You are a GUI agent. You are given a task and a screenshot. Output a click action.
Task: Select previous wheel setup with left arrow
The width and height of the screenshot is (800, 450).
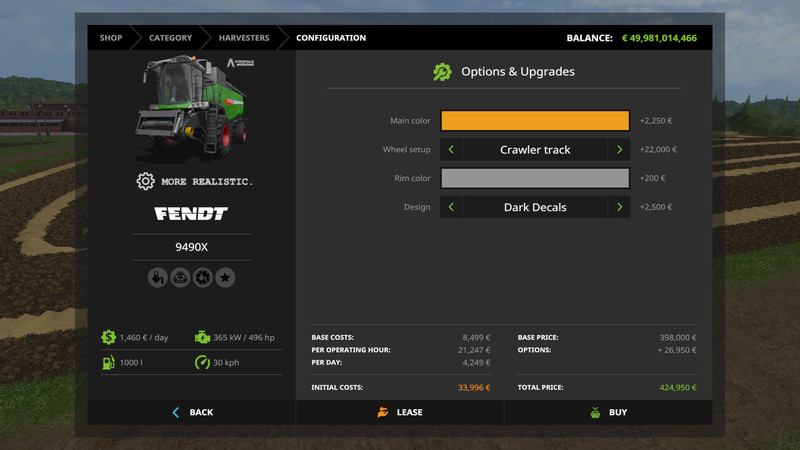click(x=451, y=150)
